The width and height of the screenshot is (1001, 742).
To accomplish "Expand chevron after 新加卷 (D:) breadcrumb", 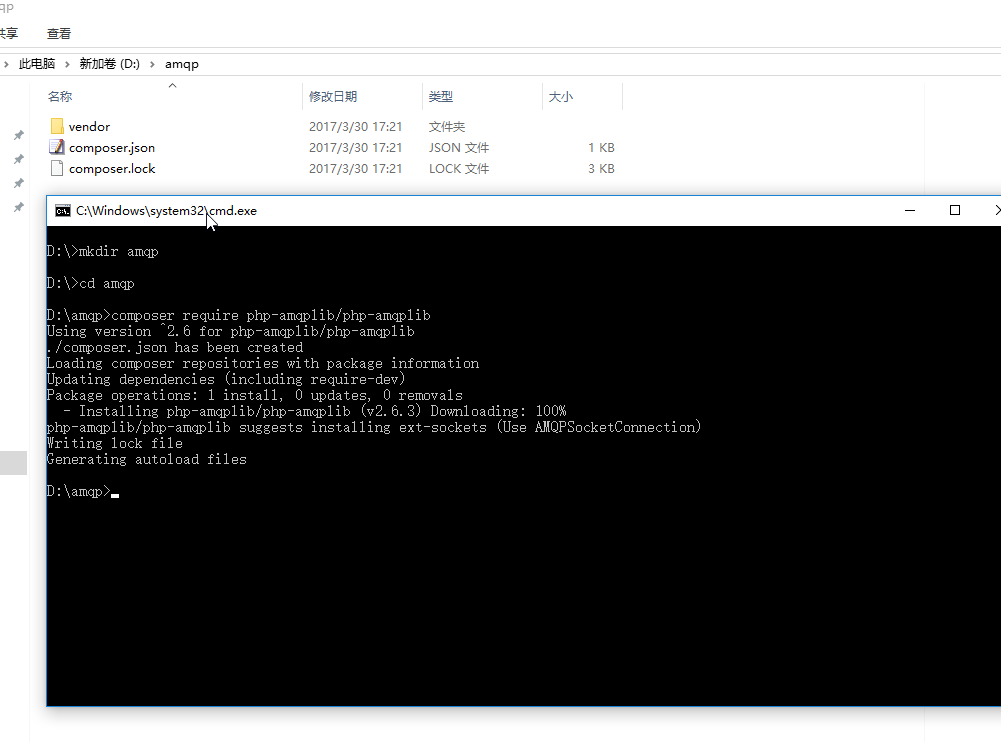I will pos(152,64).
